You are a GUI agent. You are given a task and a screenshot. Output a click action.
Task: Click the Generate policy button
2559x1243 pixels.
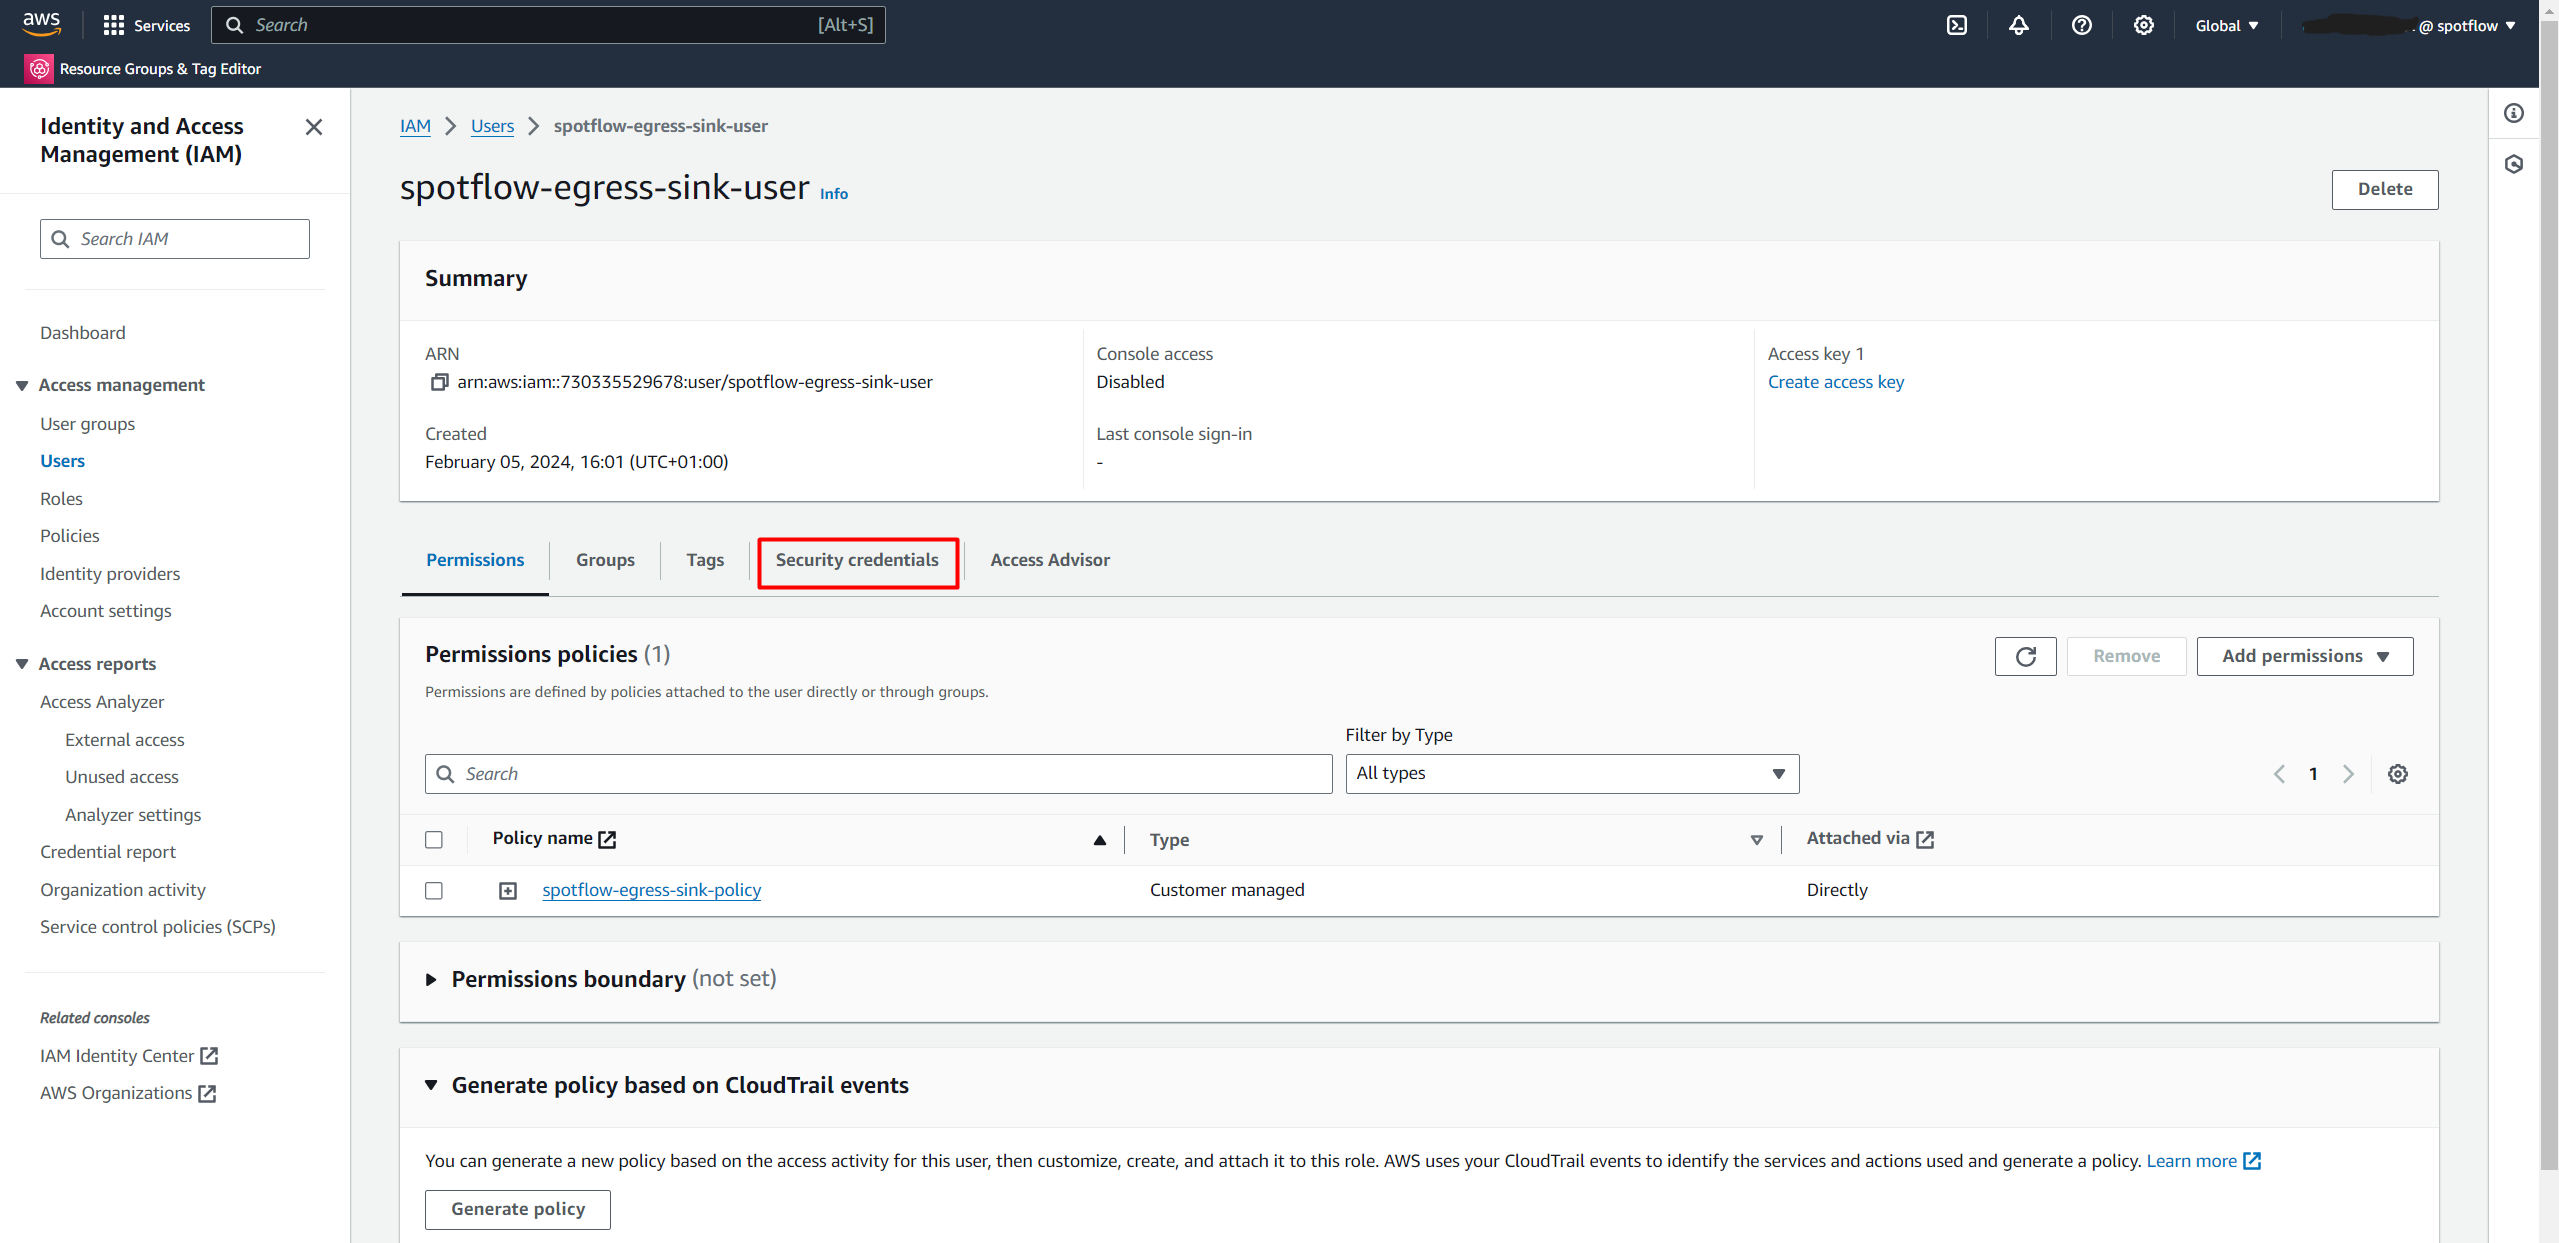point(517,1209)
